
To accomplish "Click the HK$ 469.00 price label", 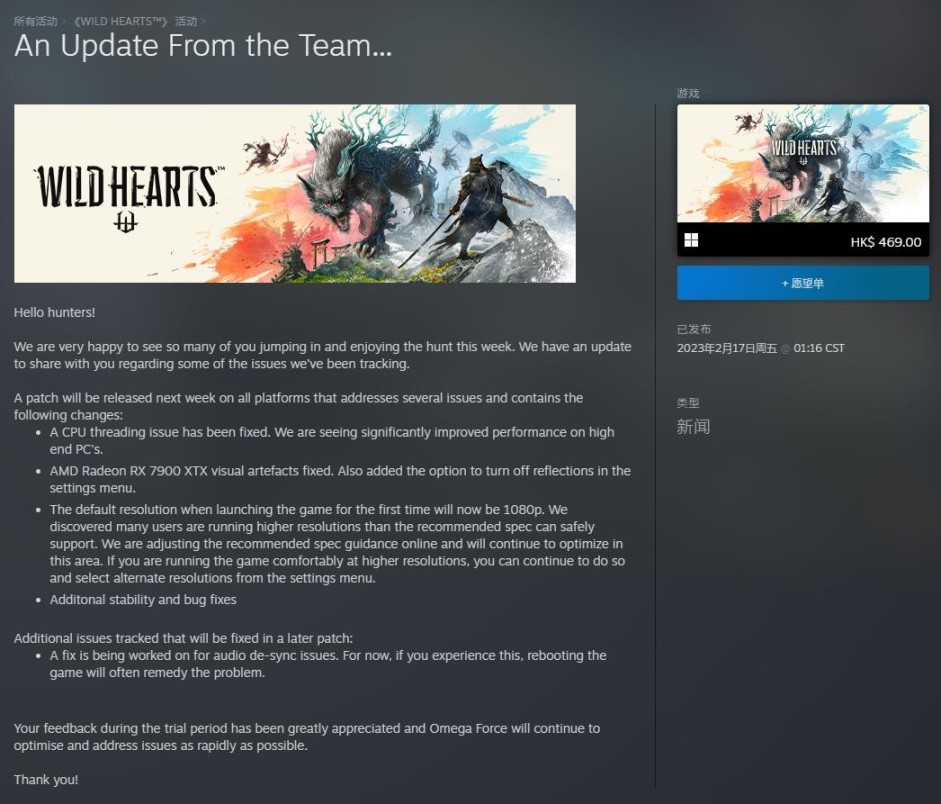I will click(x=885, y=242).
